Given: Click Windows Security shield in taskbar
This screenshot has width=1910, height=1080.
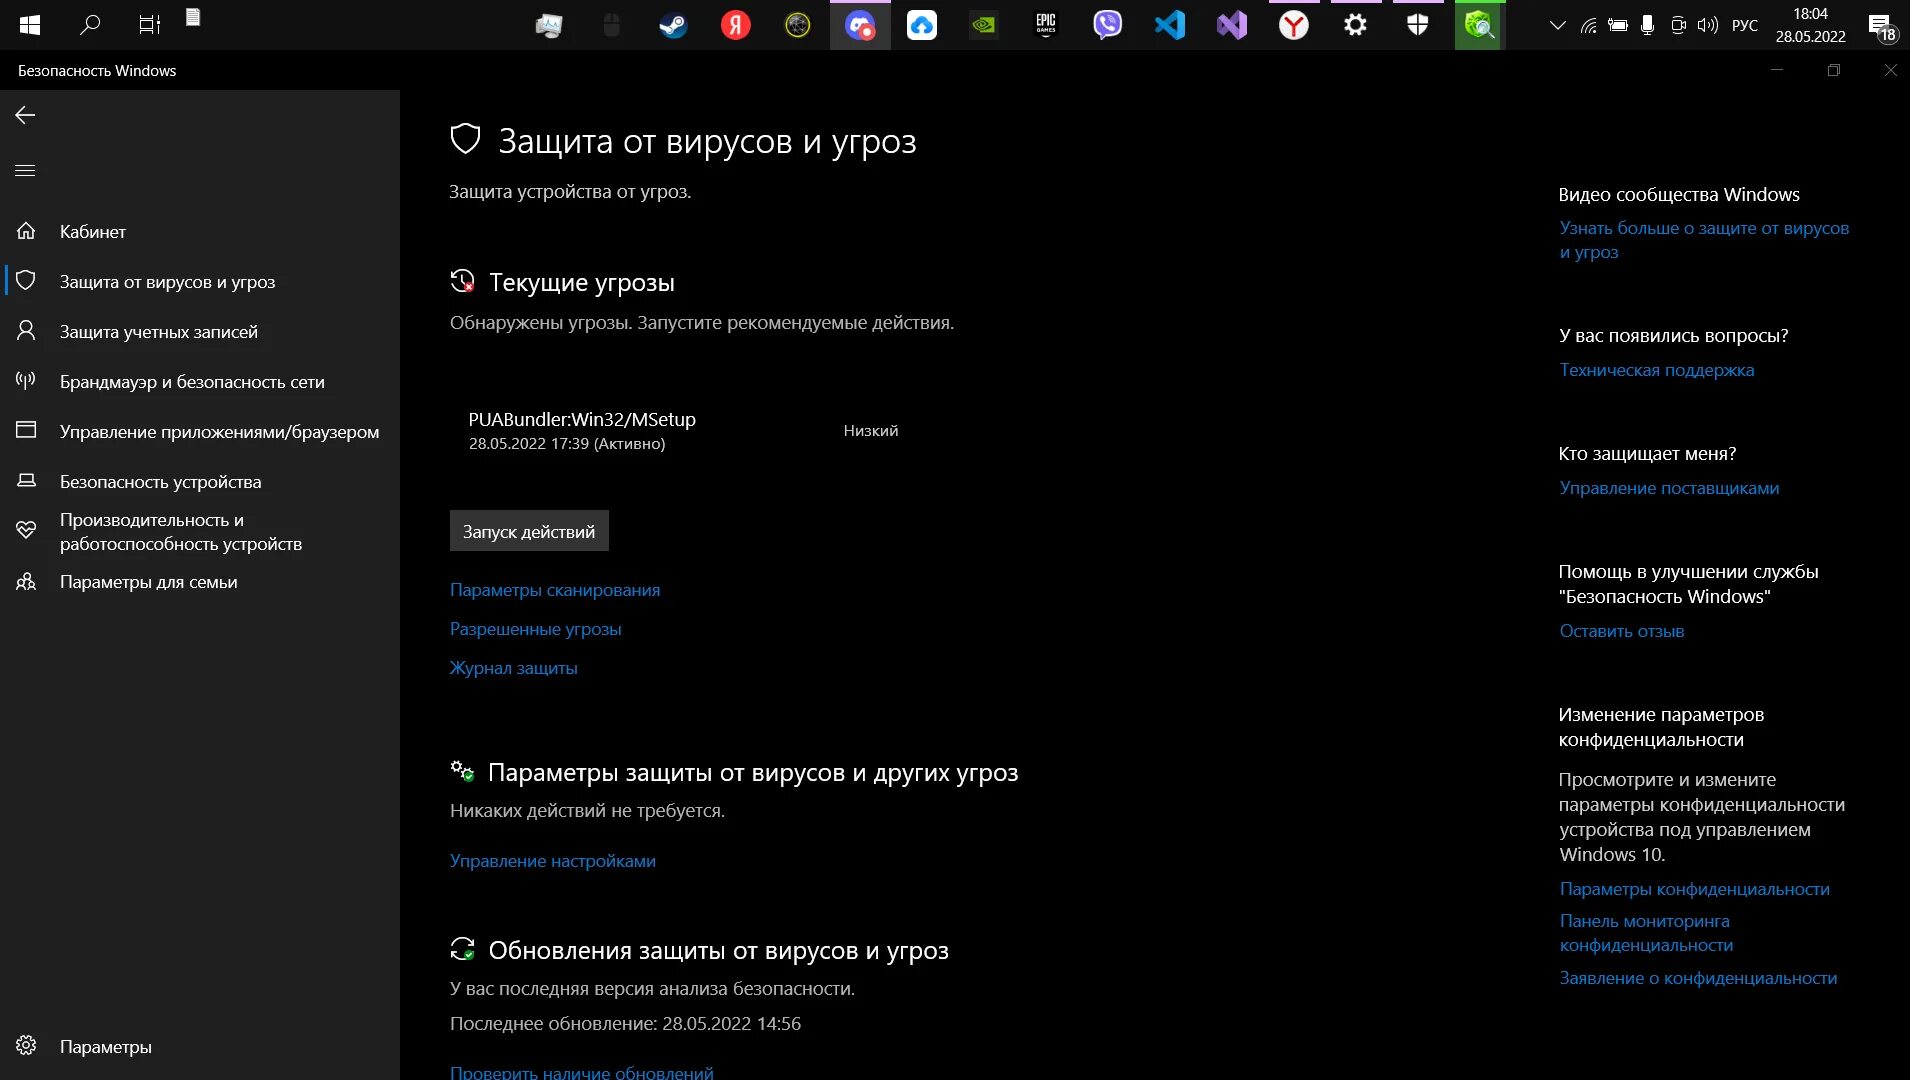Looking at the screenshot, I should (1418, 25).
